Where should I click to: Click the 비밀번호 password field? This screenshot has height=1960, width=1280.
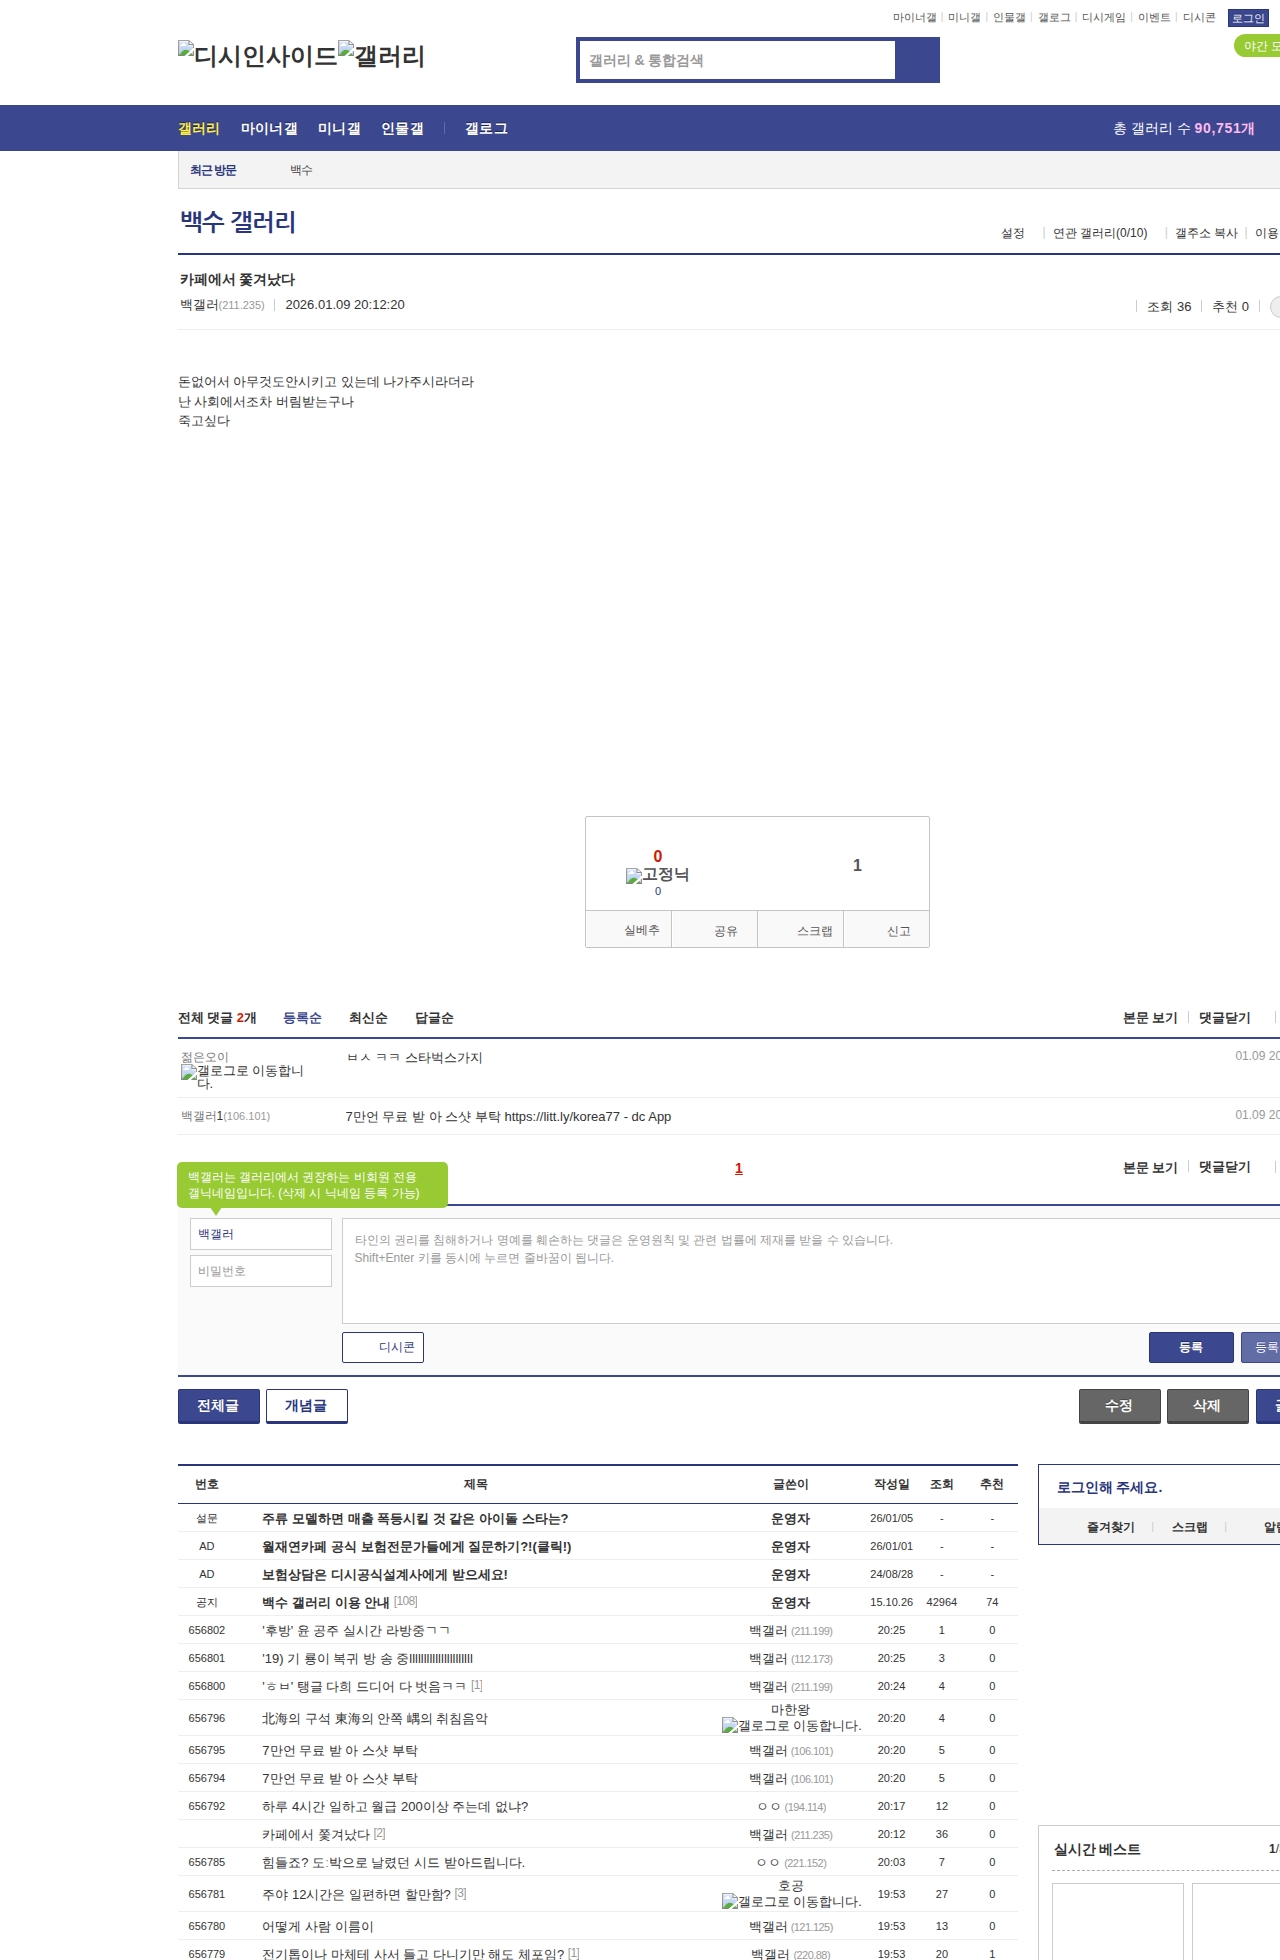click(x=261, y=1271)
